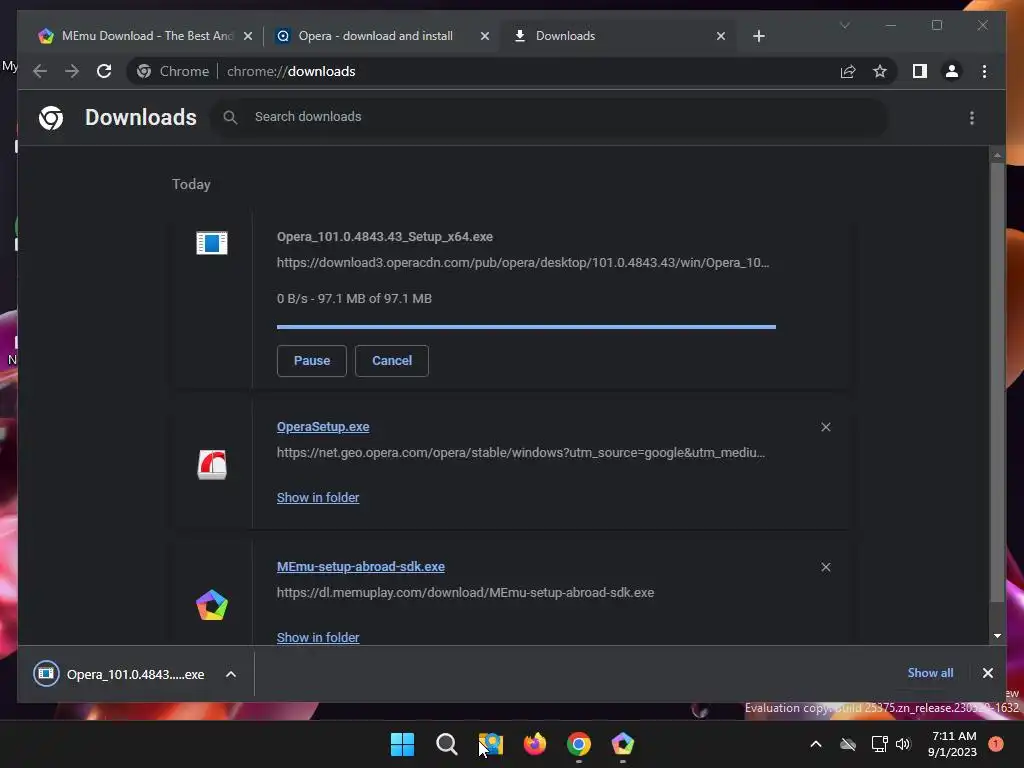Click Show all downloads link
Viewport: 1024px width, 768px height.
coord(930,673)
